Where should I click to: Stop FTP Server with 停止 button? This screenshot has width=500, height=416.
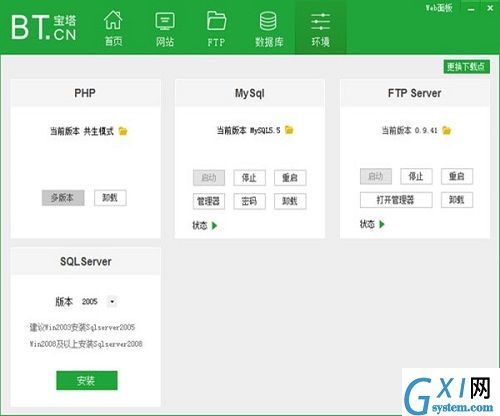coord(416,176)
